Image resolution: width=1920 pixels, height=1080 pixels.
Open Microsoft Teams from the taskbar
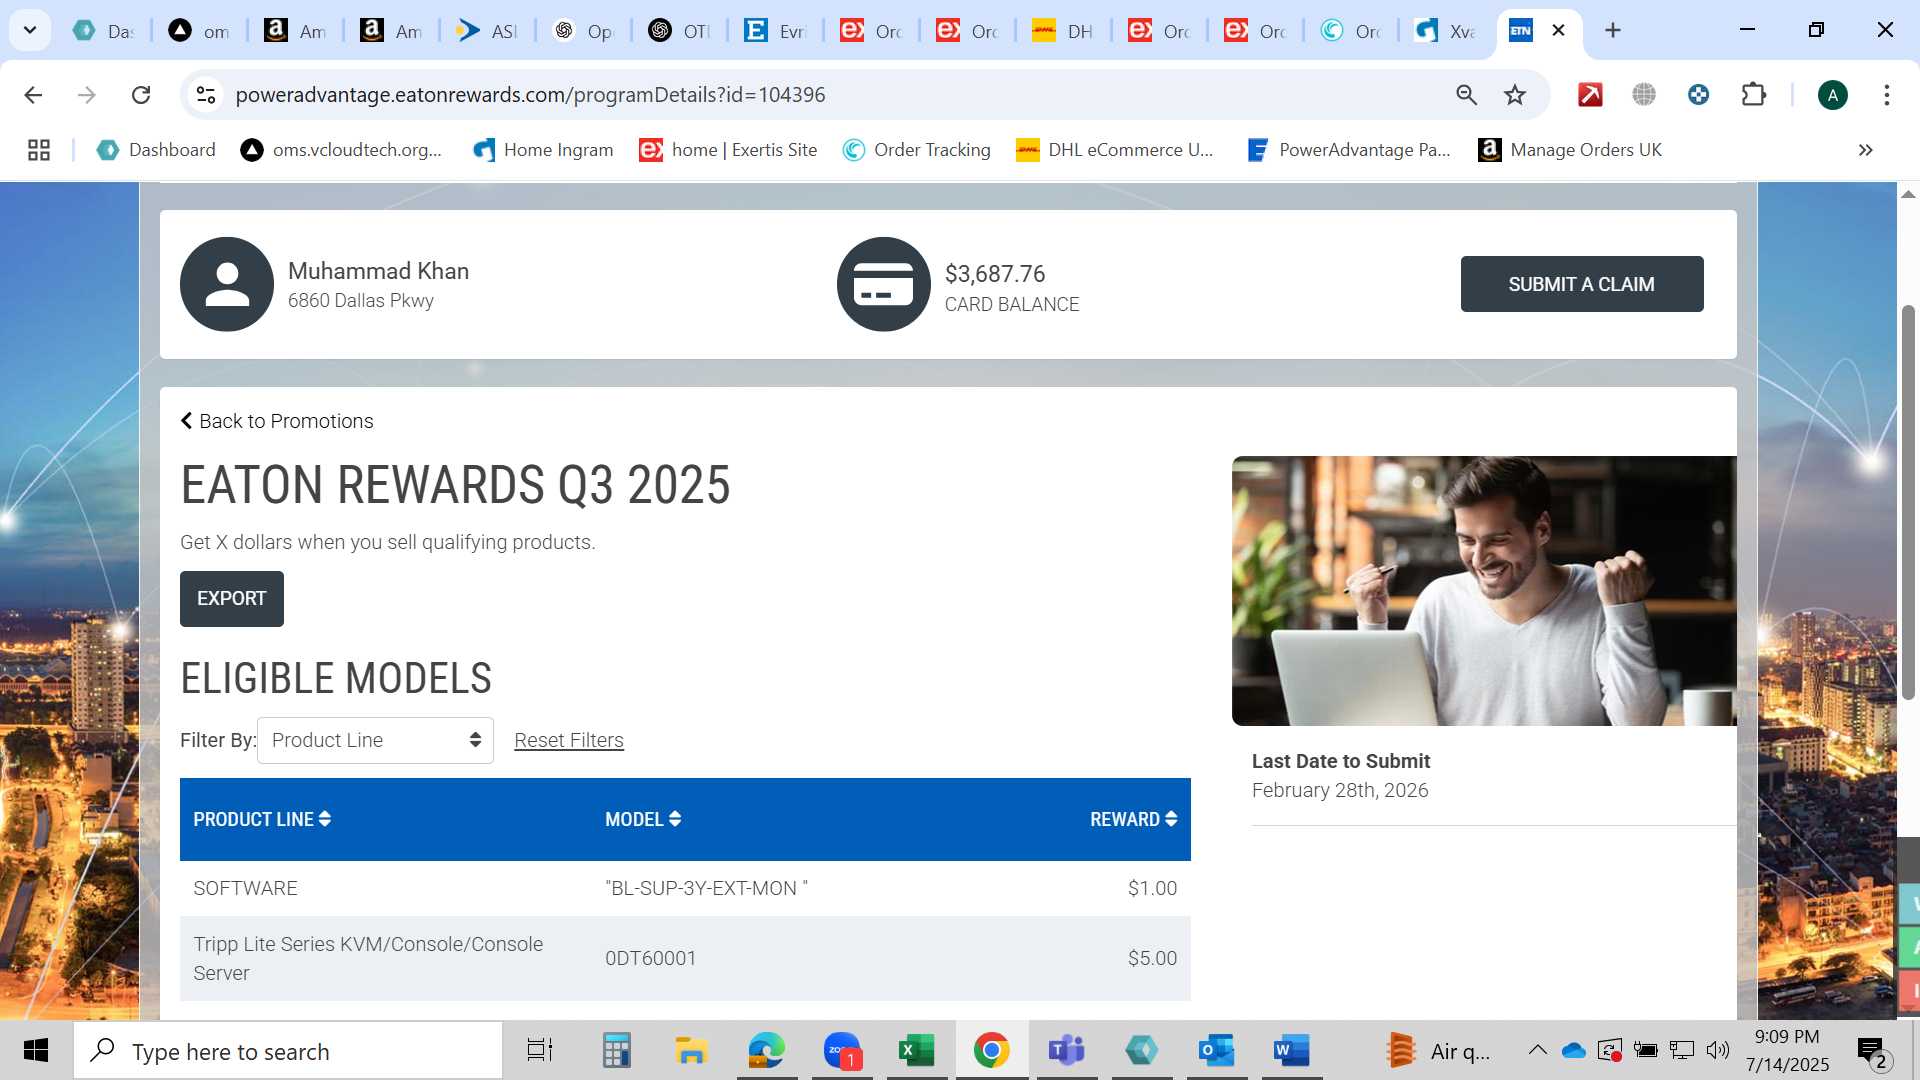[1066, 1051]
